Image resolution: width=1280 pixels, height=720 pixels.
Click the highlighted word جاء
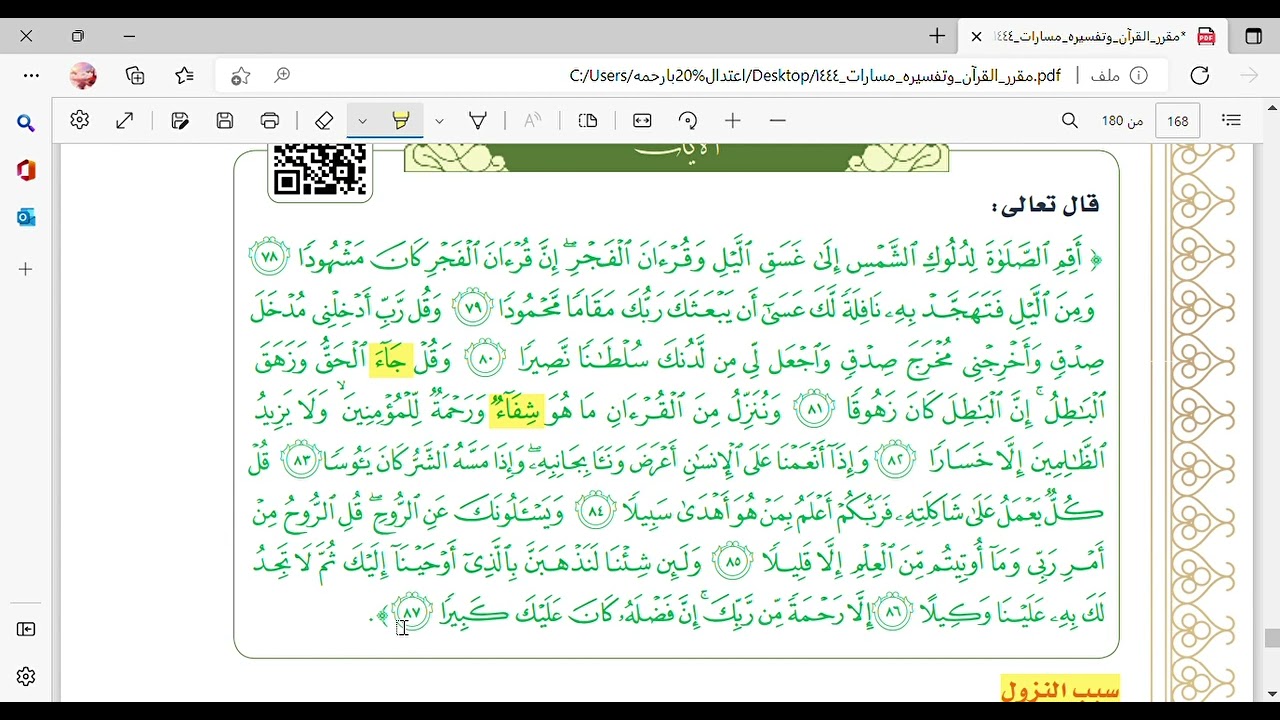[x=391, y=359]
